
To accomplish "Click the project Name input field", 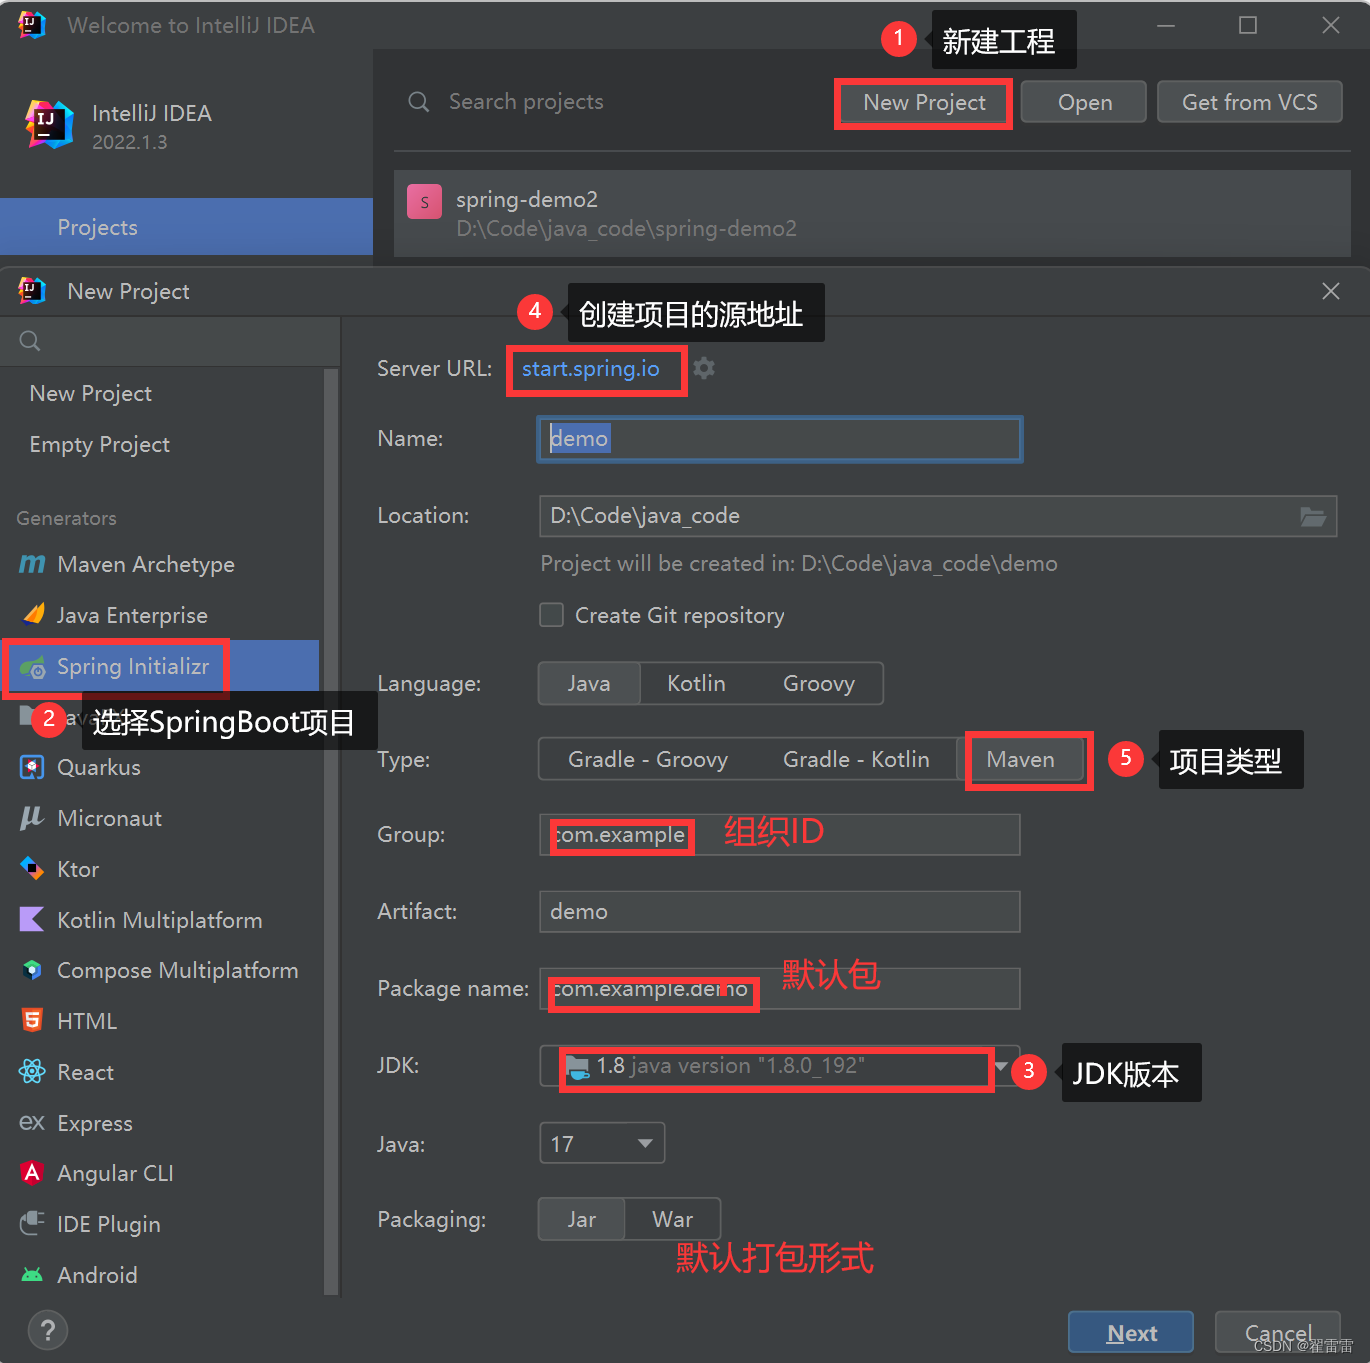I will tap(780, 439).
